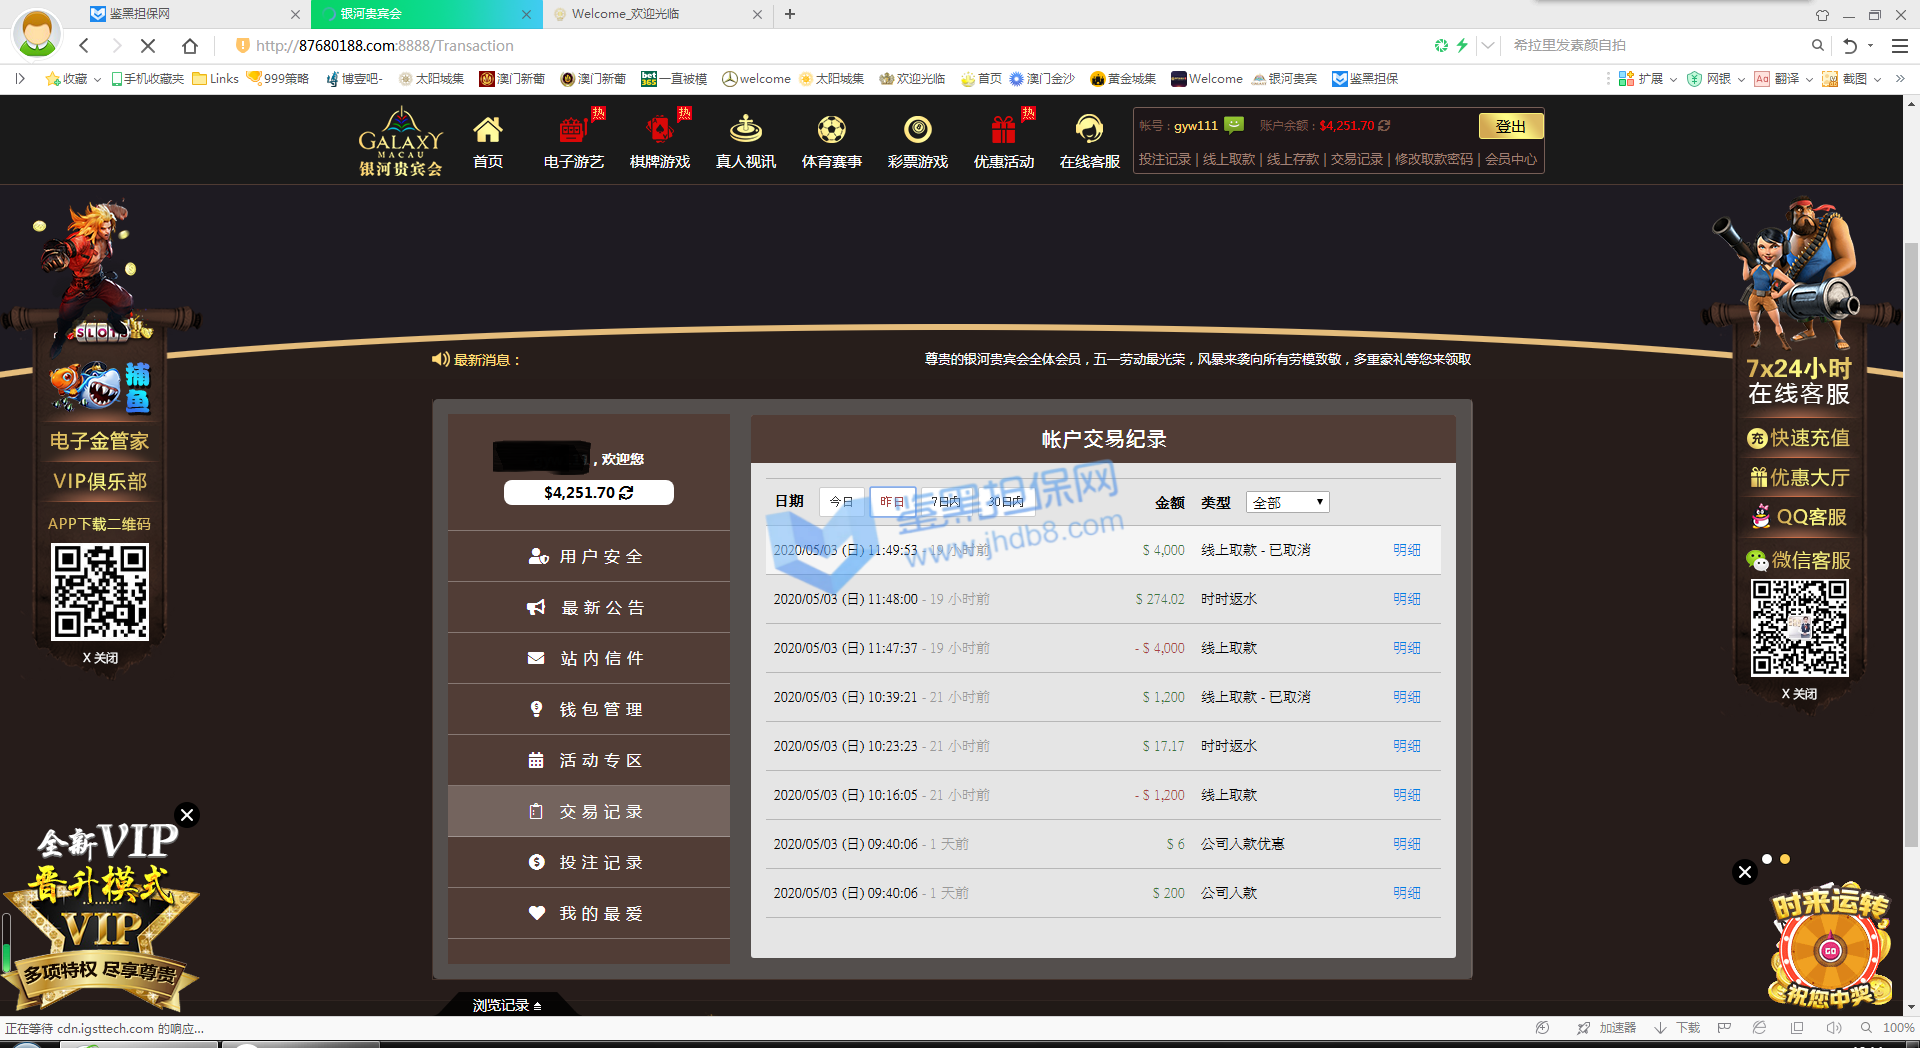Viewport: 1920px width, 1048px height.
Task: Open 明细 link for 时时返水 $274.02
Action: tap(1406, 599)
